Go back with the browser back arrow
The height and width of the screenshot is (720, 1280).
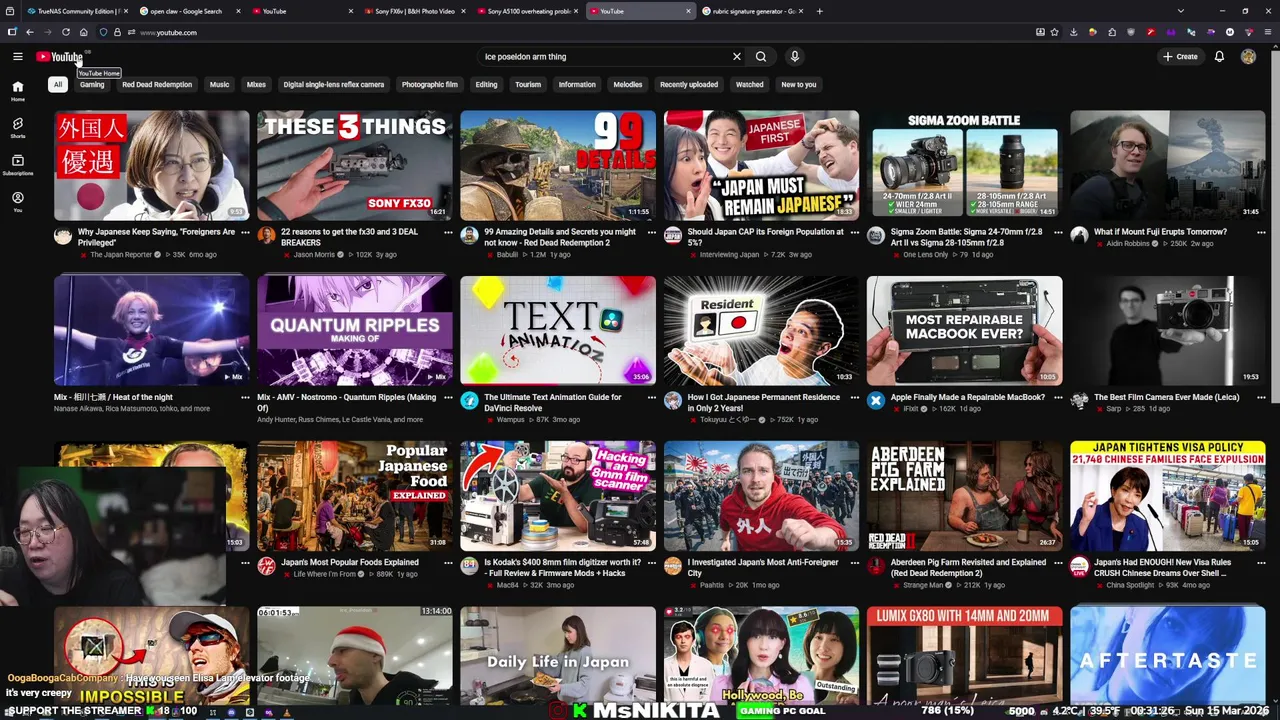29,32
